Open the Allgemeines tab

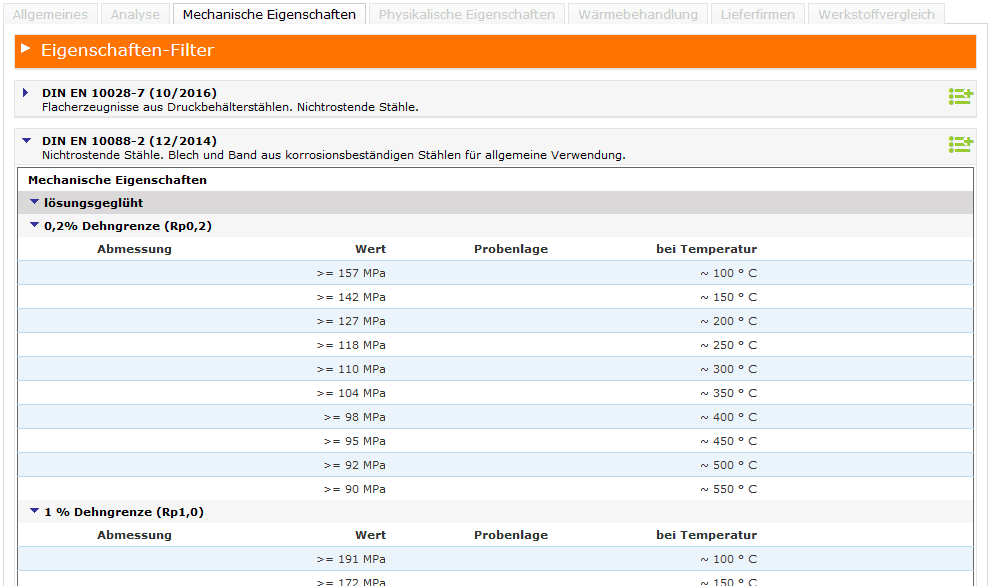pos(49,15)
